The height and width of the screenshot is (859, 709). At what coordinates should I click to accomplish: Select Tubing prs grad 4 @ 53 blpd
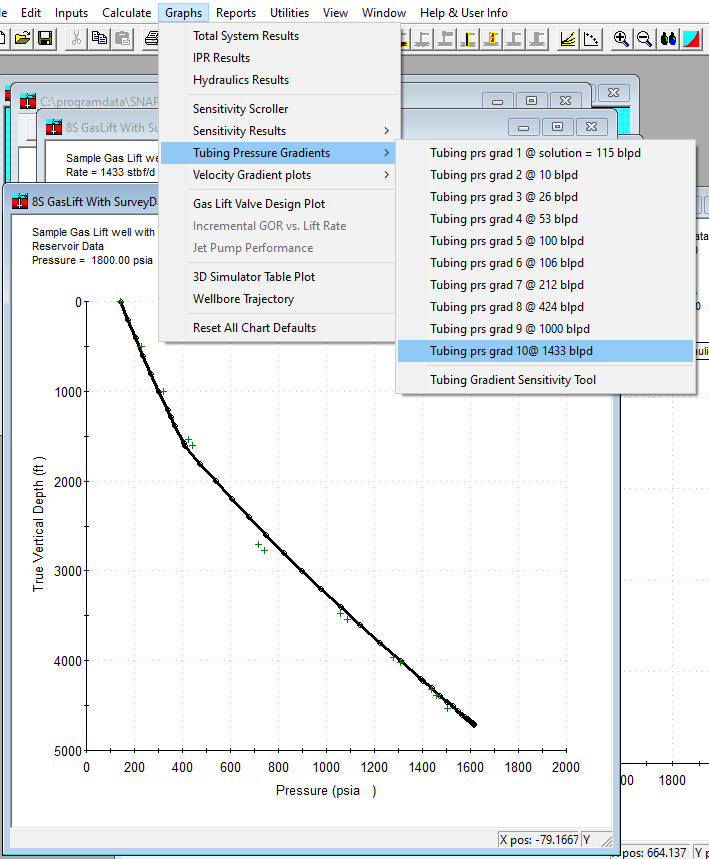tap(546, 219)
